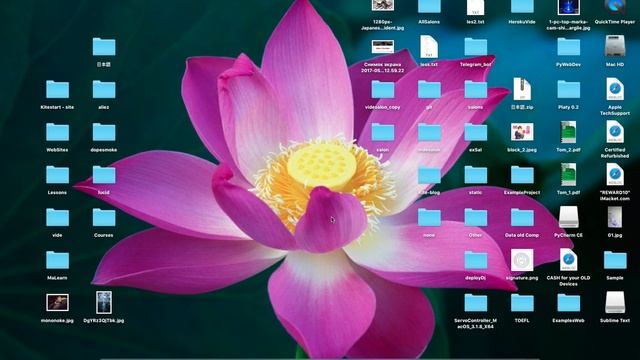Select the 1-pc-top-marka-cam-shi...argile.jpg image
Viewport: 640px width, 360px height.
pyautogui.click(x=568, y=7)
